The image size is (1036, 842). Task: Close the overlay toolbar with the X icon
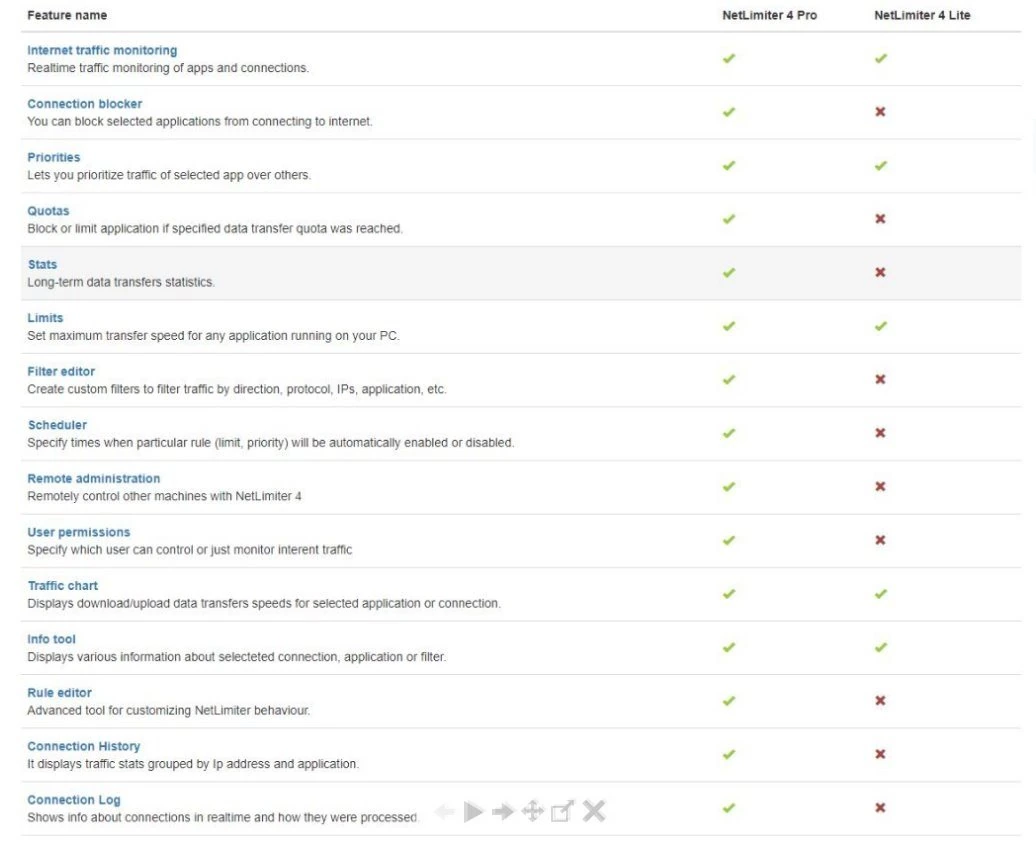pos(594,811)
